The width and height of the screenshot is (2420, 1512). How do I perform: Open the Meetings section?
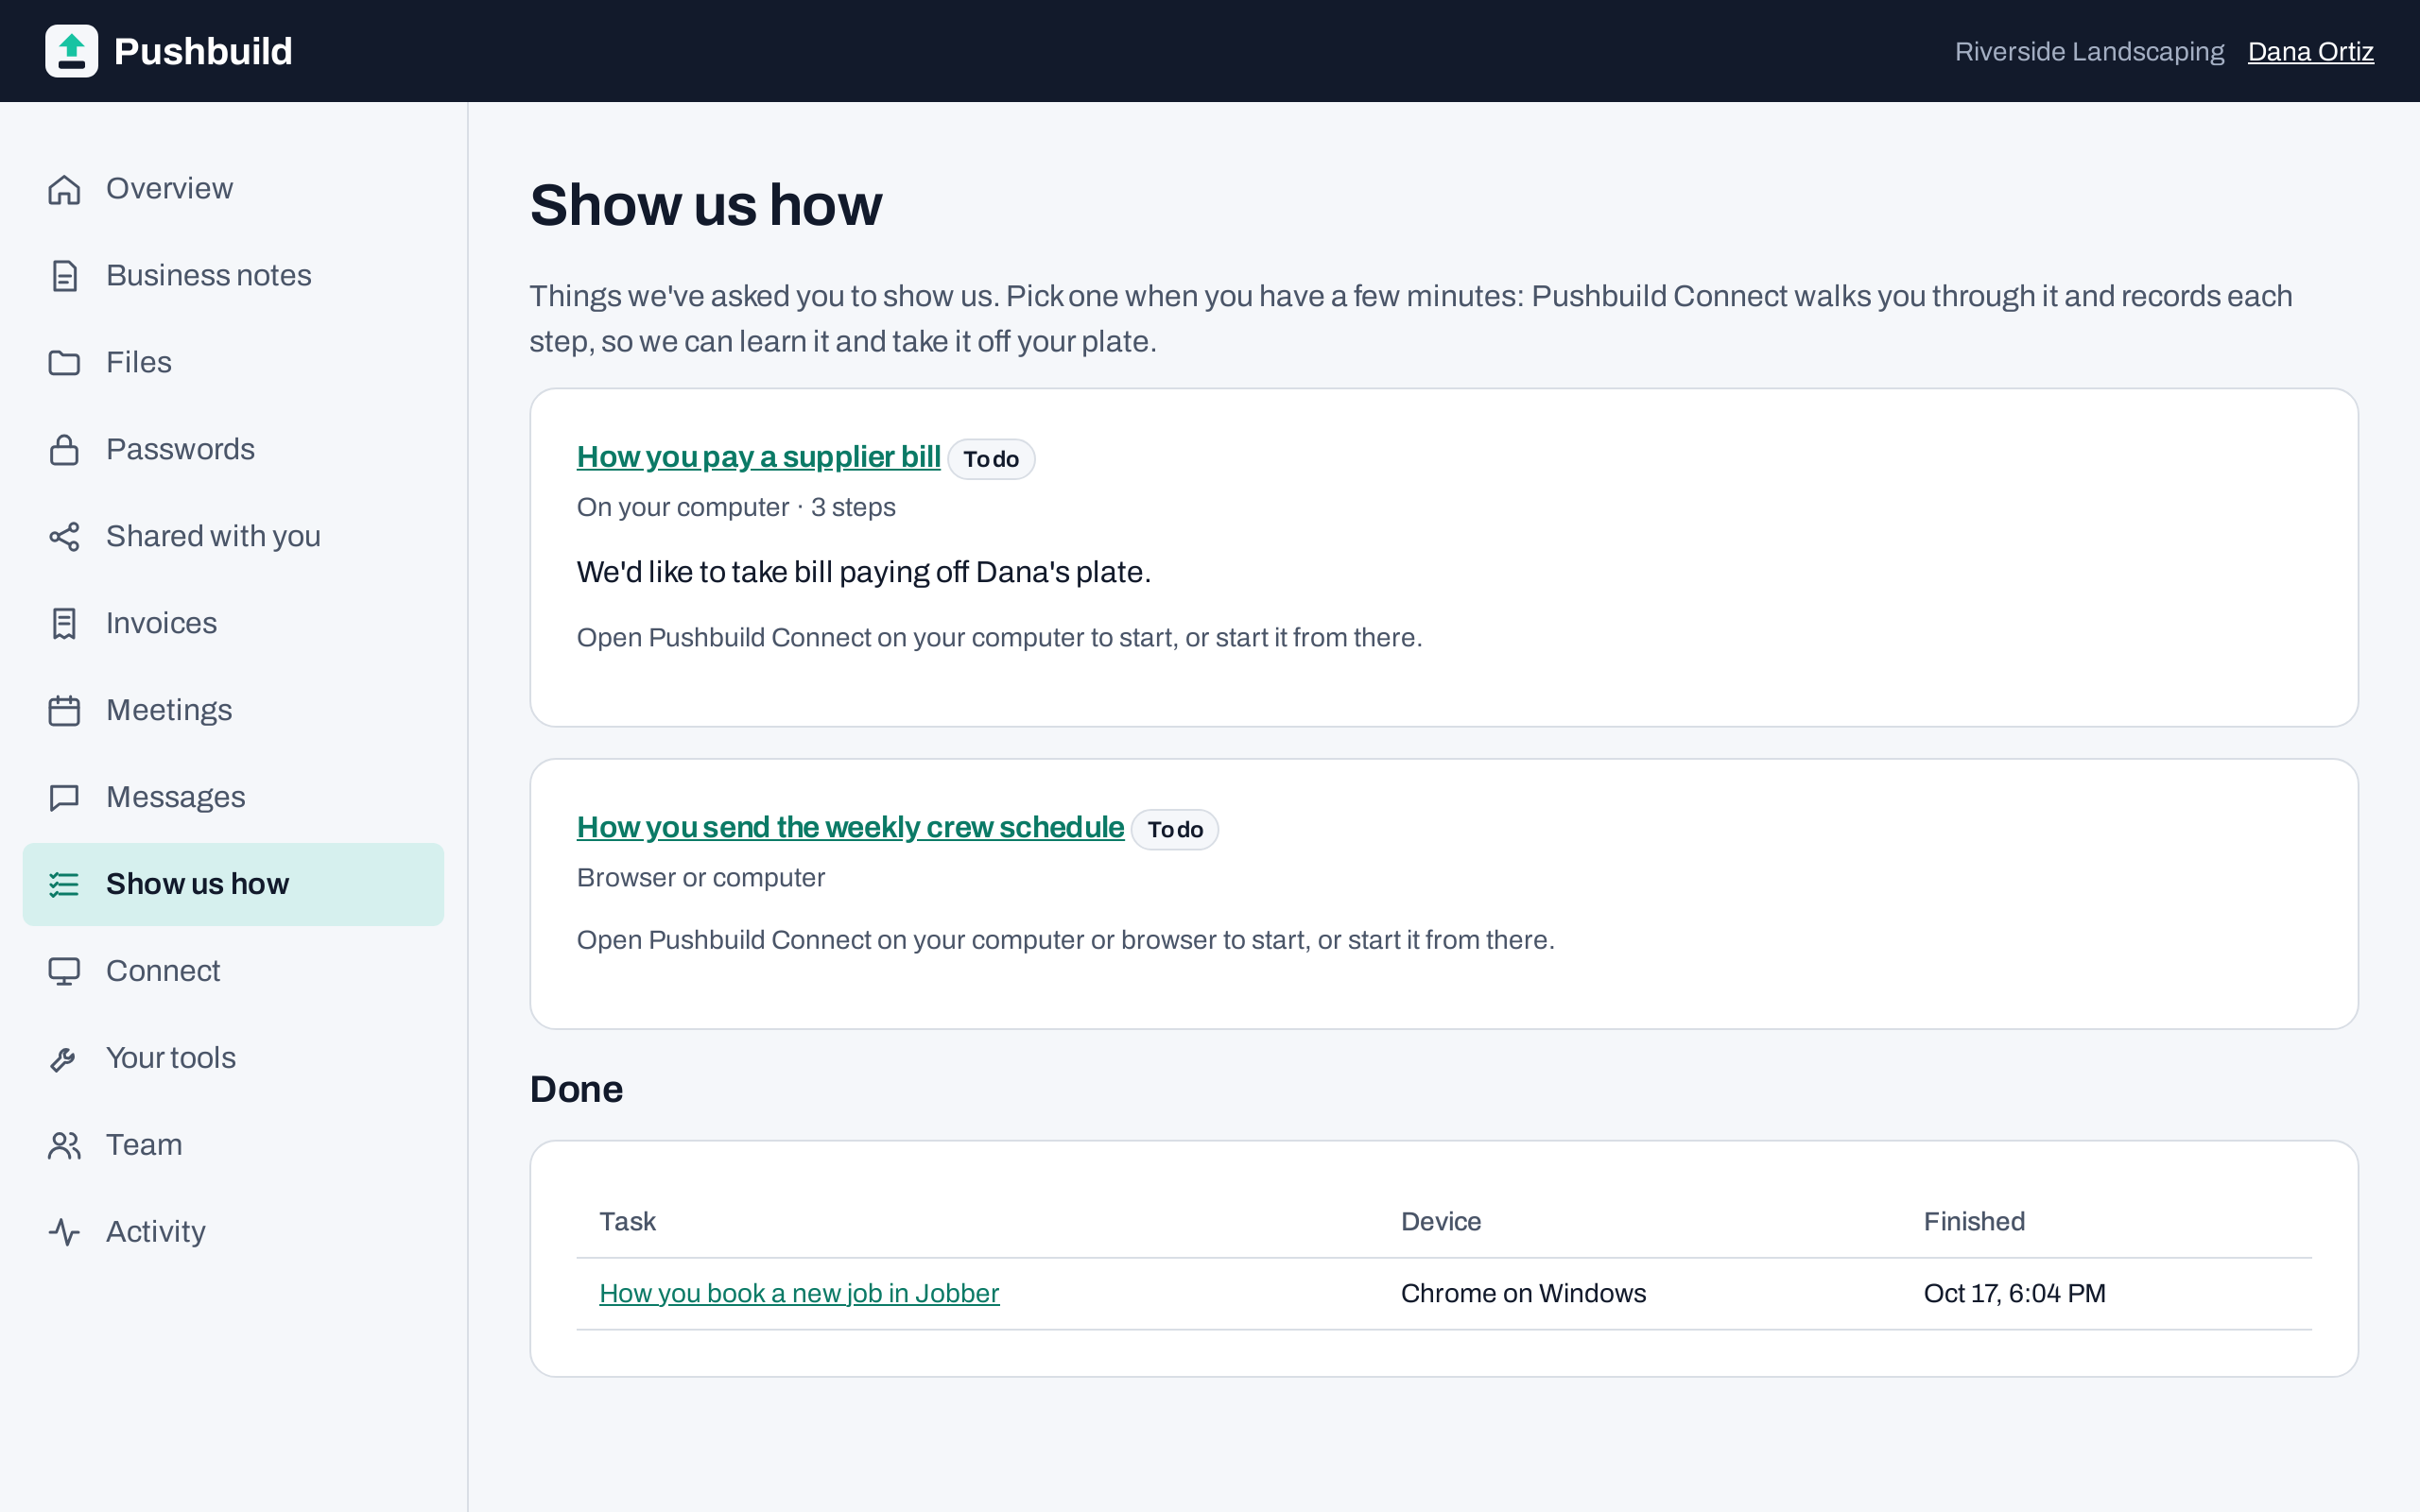pos(233,711)
